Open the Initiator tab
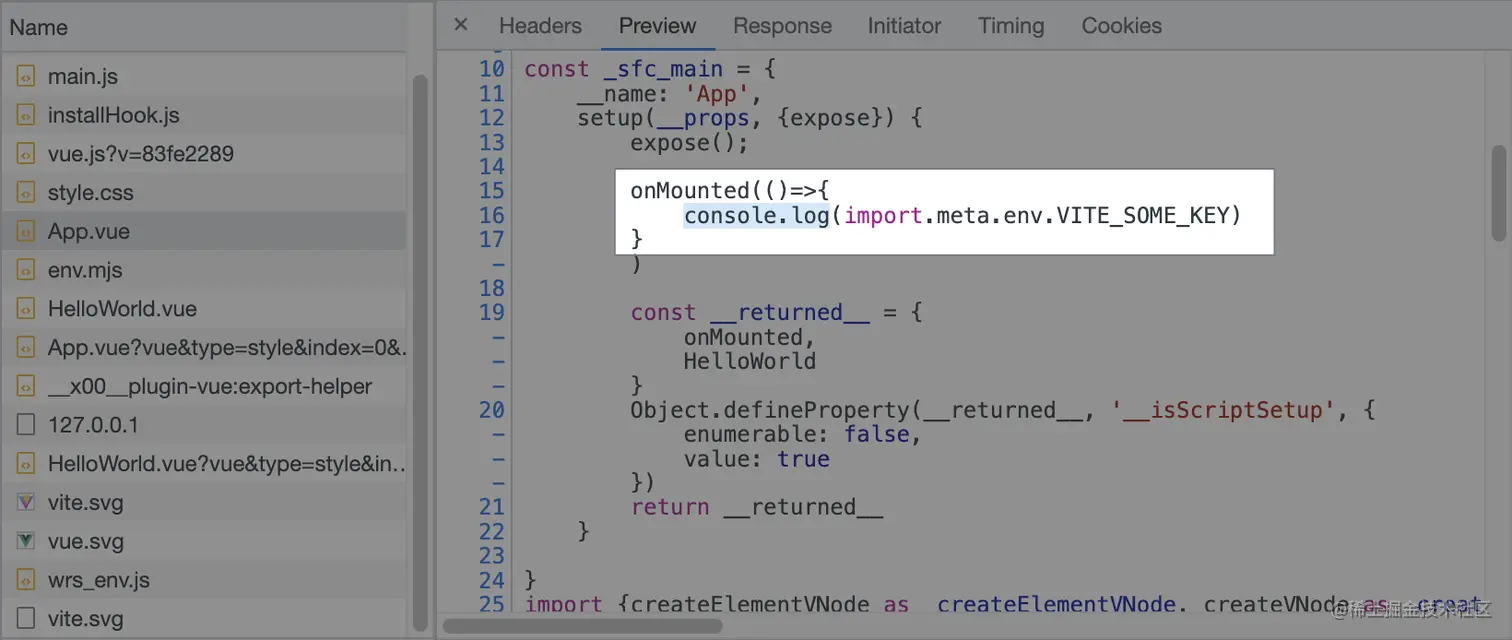 coord(904,26)
